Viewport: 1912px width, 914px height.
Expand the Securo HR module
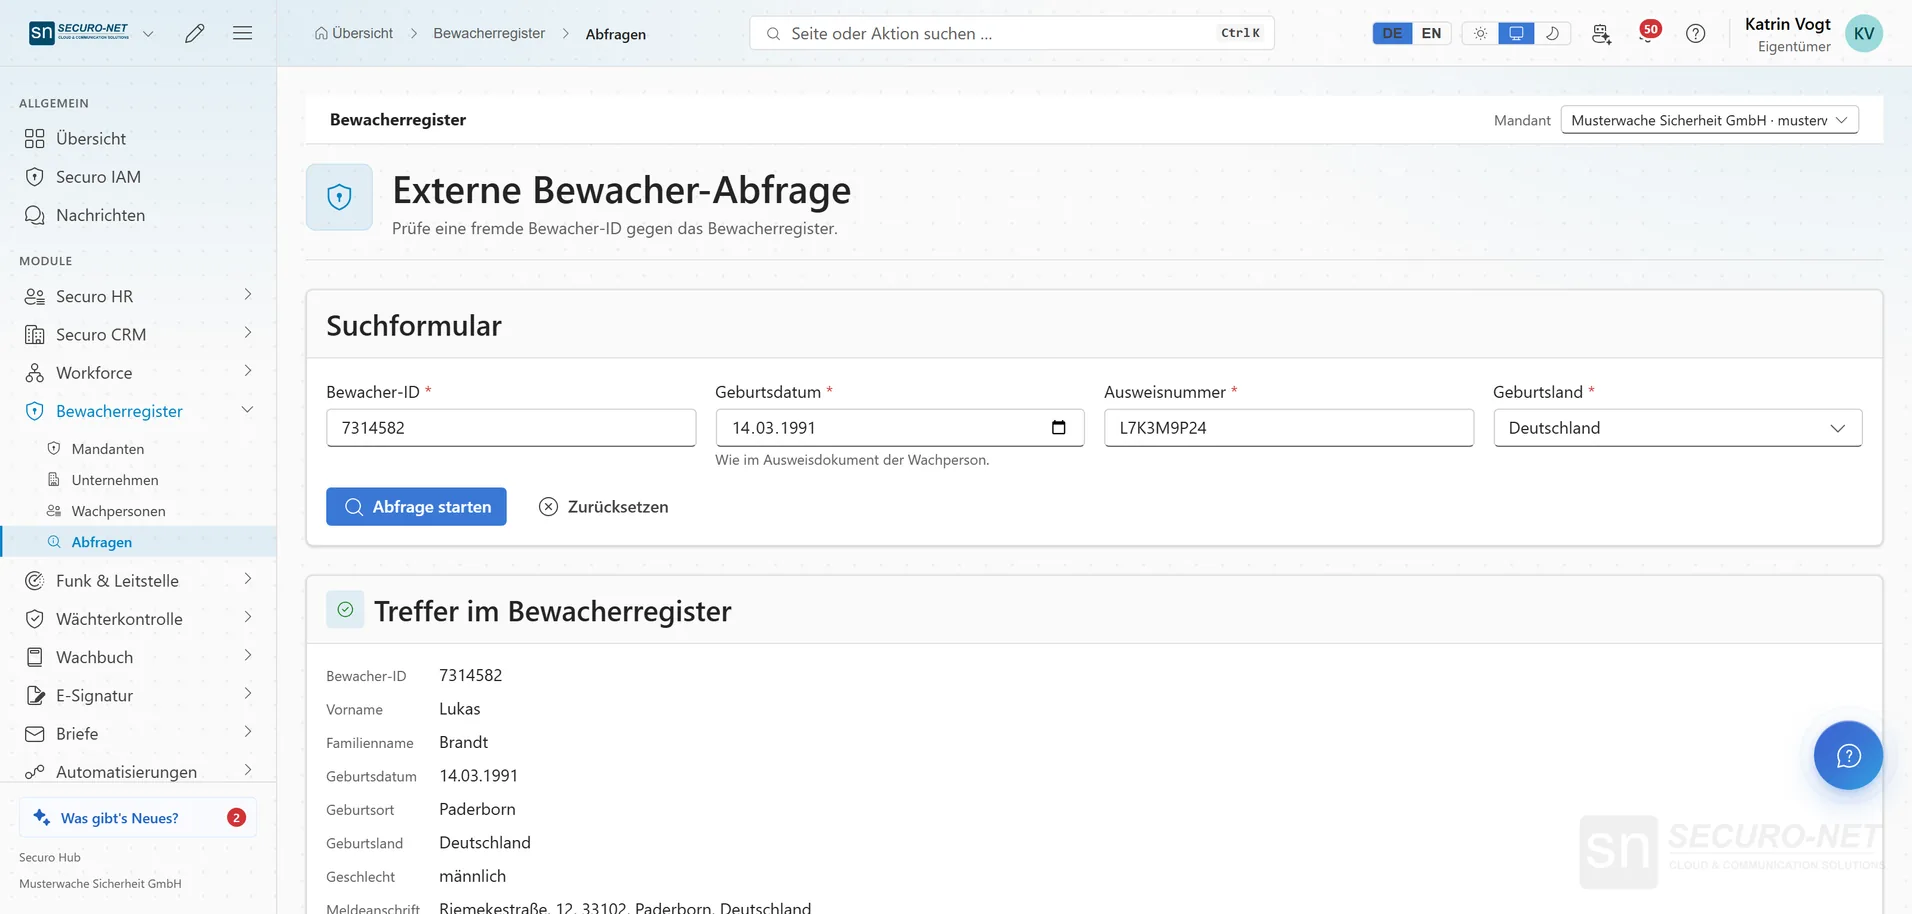coord(138,296)
